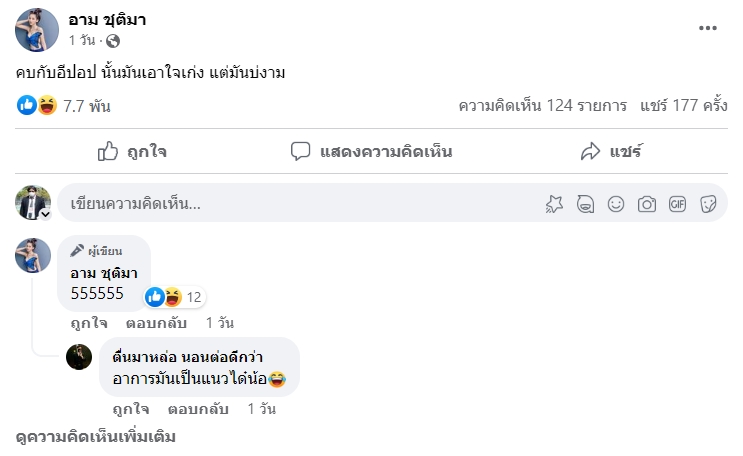Image resolution: width=743 pixels, height=456 pixels.
Task: Open the post author's profile picture
Action: pos(36,29)
